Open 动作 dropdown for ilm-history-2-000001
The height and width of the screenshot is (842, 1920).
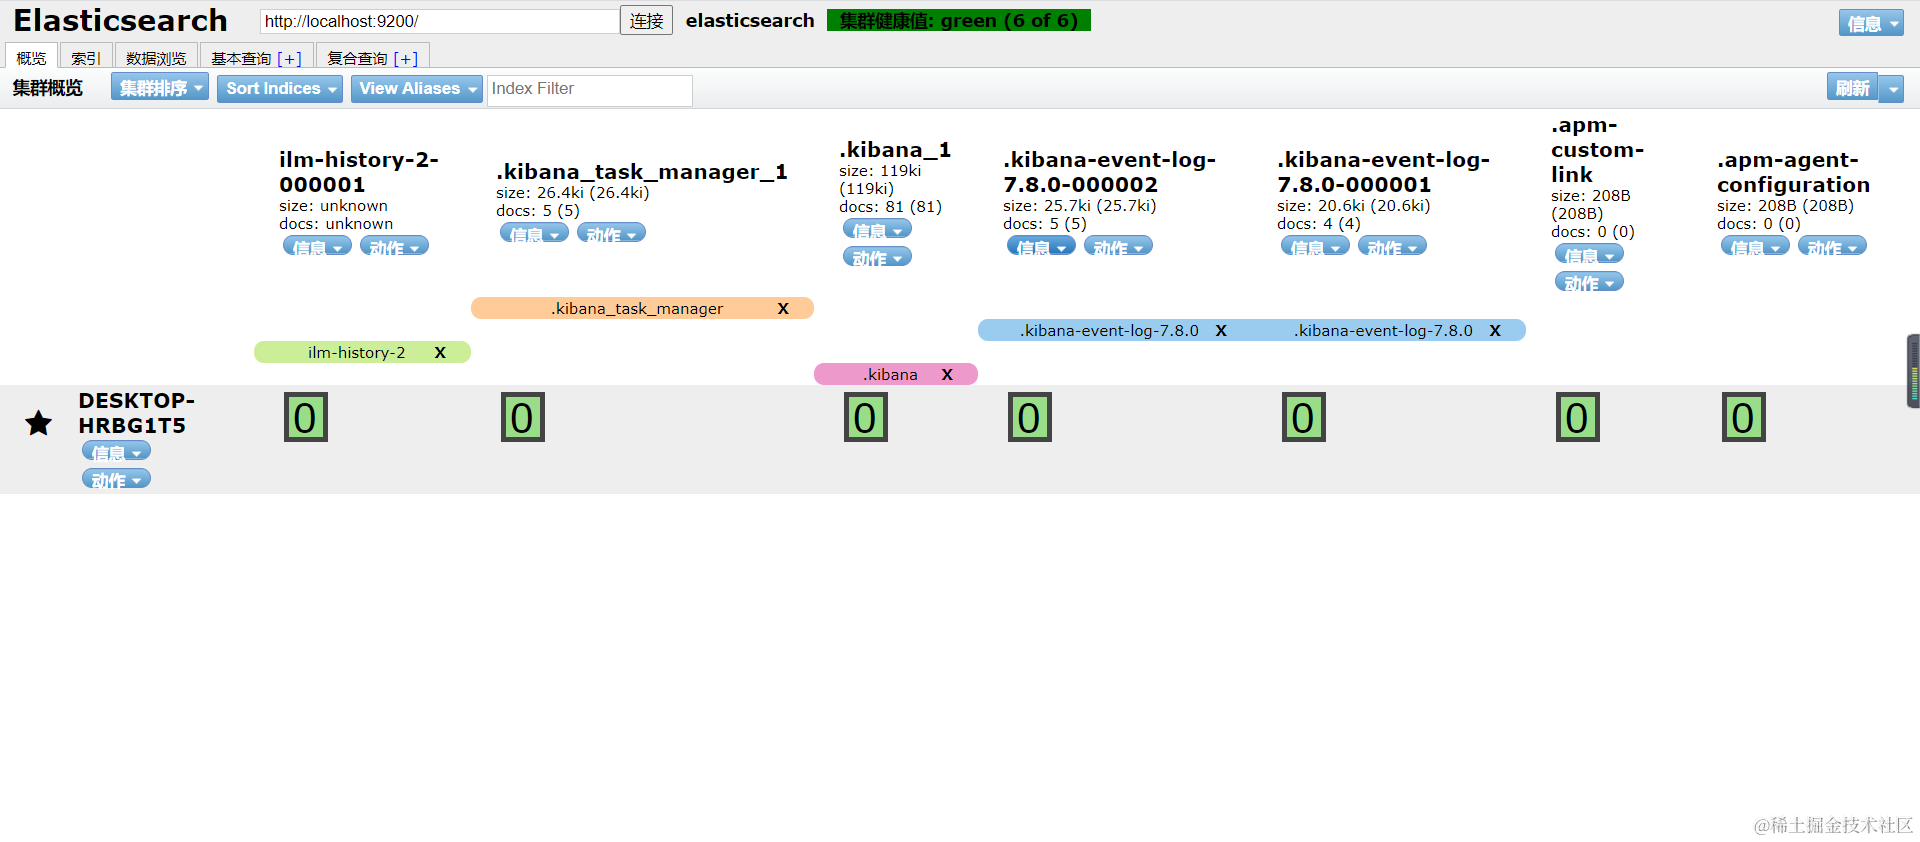click(394, 246)
